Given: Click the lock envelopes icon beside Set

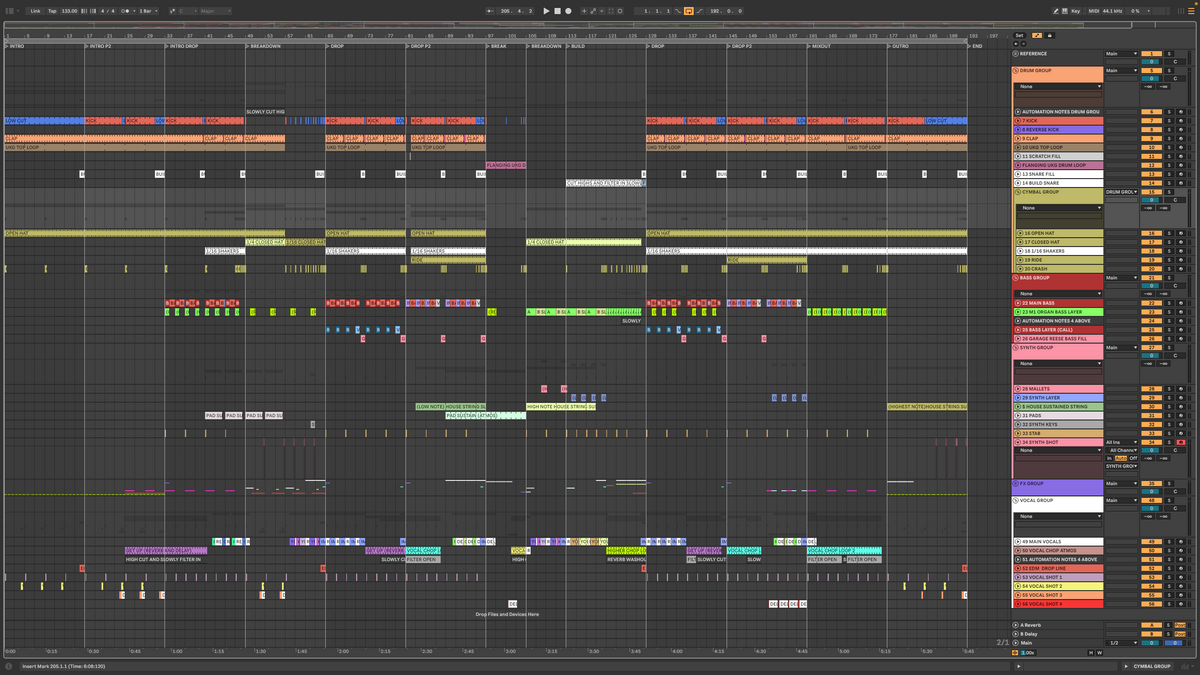Looking at the screenshot, I should click(x=1049, y=35).
